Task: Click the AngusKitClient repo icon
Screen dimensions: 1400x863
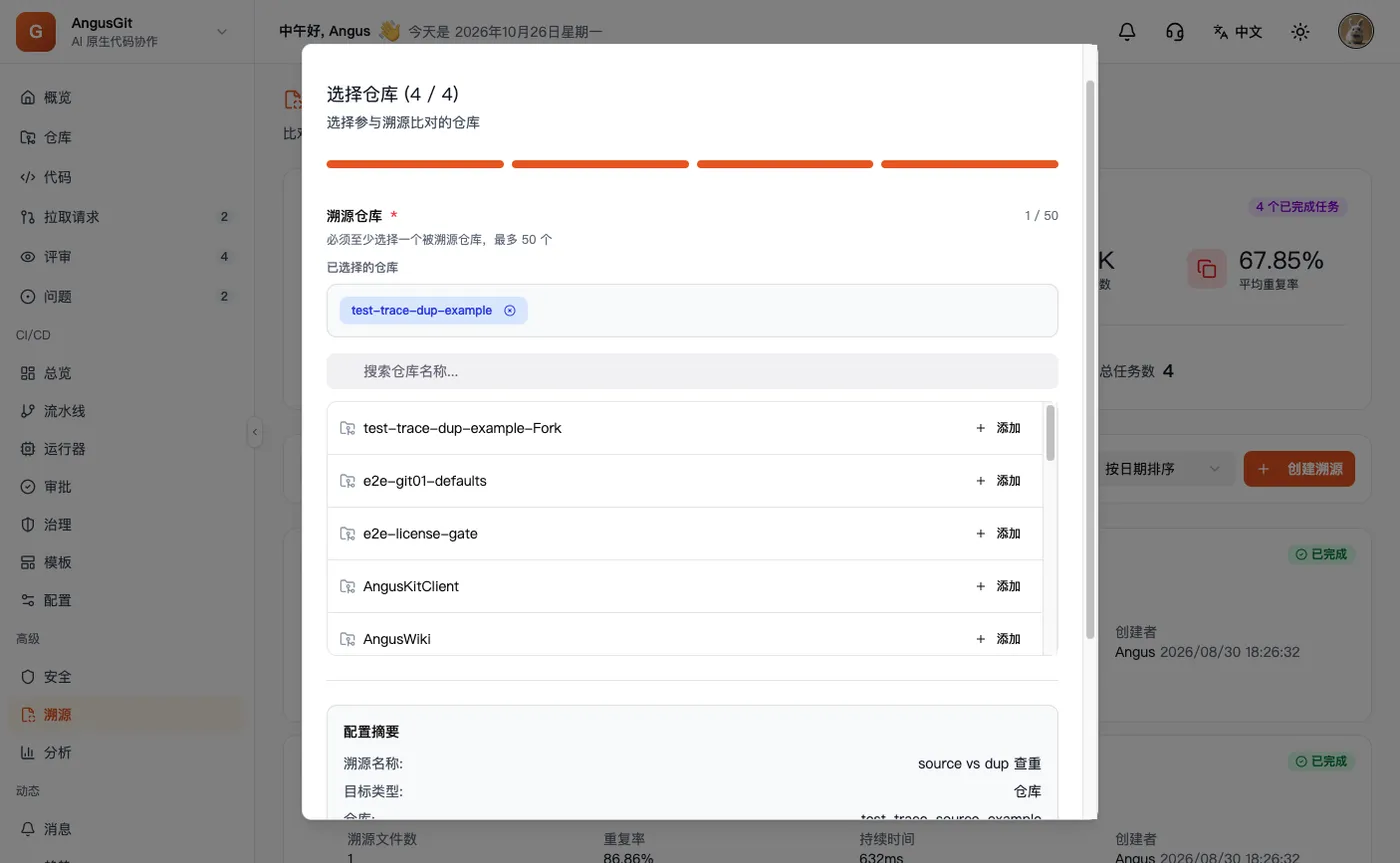Action: point(348,586)
